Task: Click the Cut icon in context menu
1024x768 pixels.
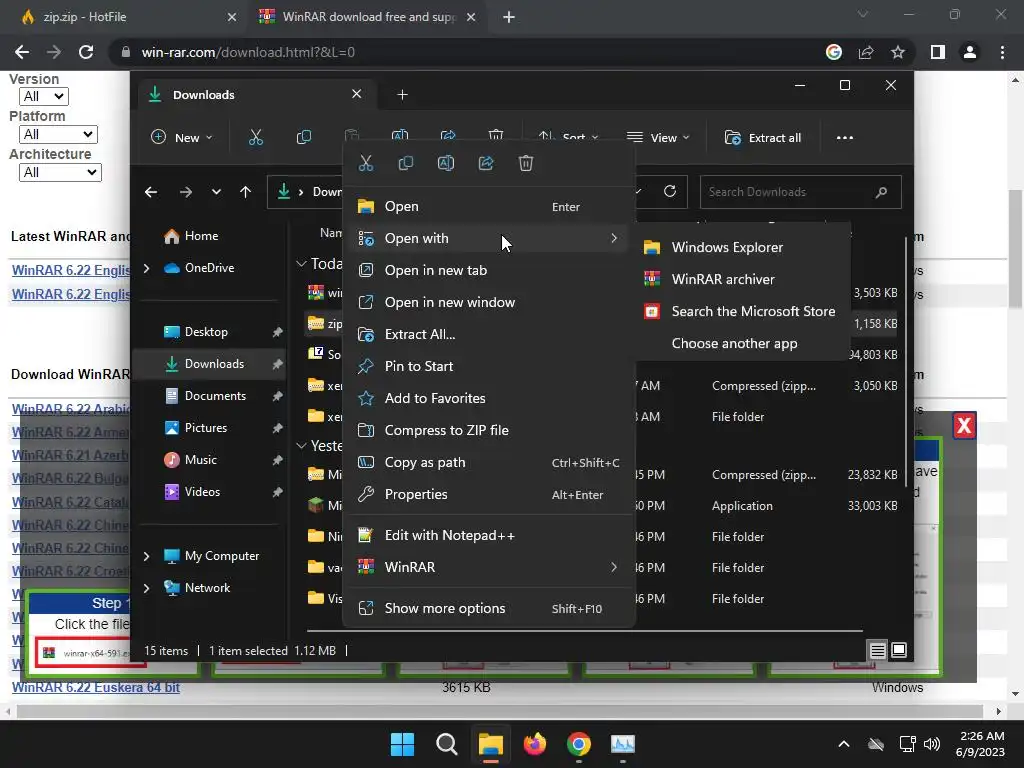Action: pyautogui.click(x=366, y=163)
